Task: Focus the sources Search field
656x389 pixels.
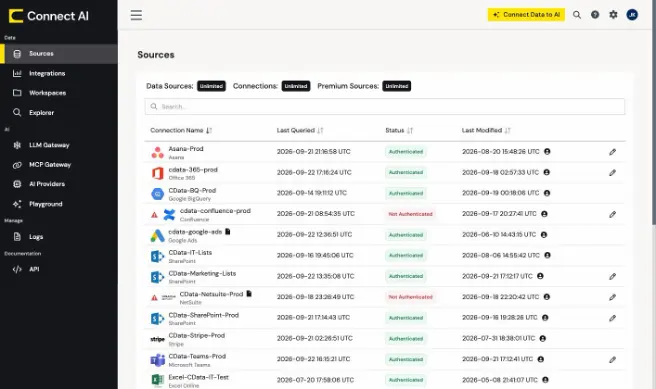Action: 384,107
